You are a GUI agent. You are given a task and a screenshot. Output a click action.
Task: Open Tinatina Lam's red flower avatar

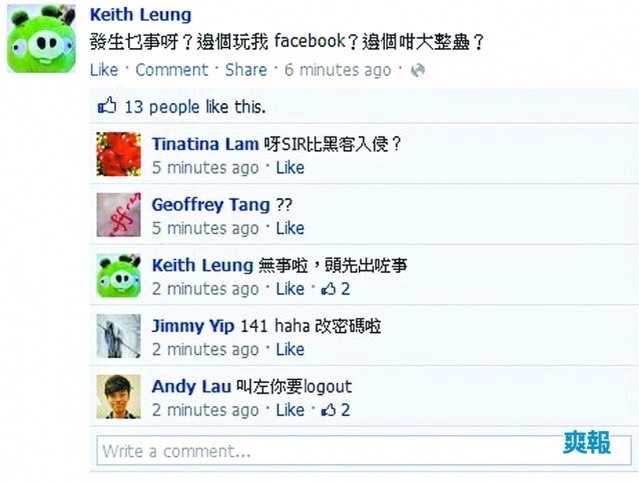point(119,154)
